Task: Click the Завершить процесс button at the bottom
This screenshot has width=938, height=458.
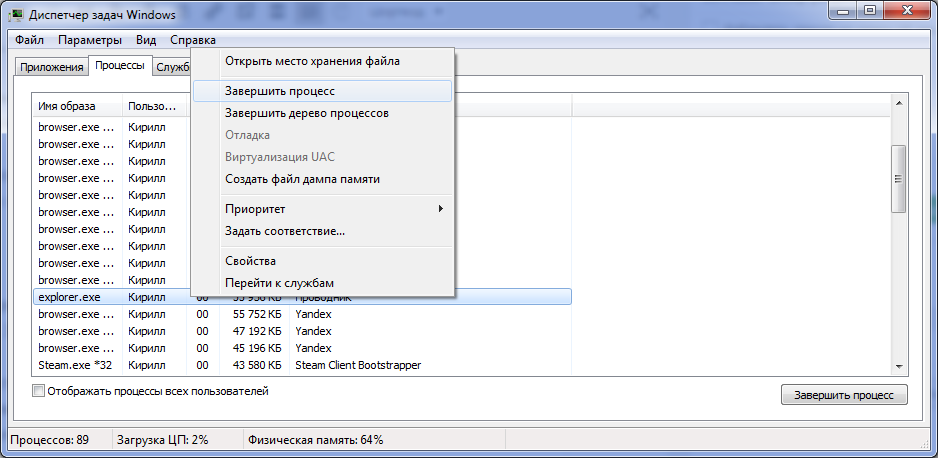Action: 844,395
